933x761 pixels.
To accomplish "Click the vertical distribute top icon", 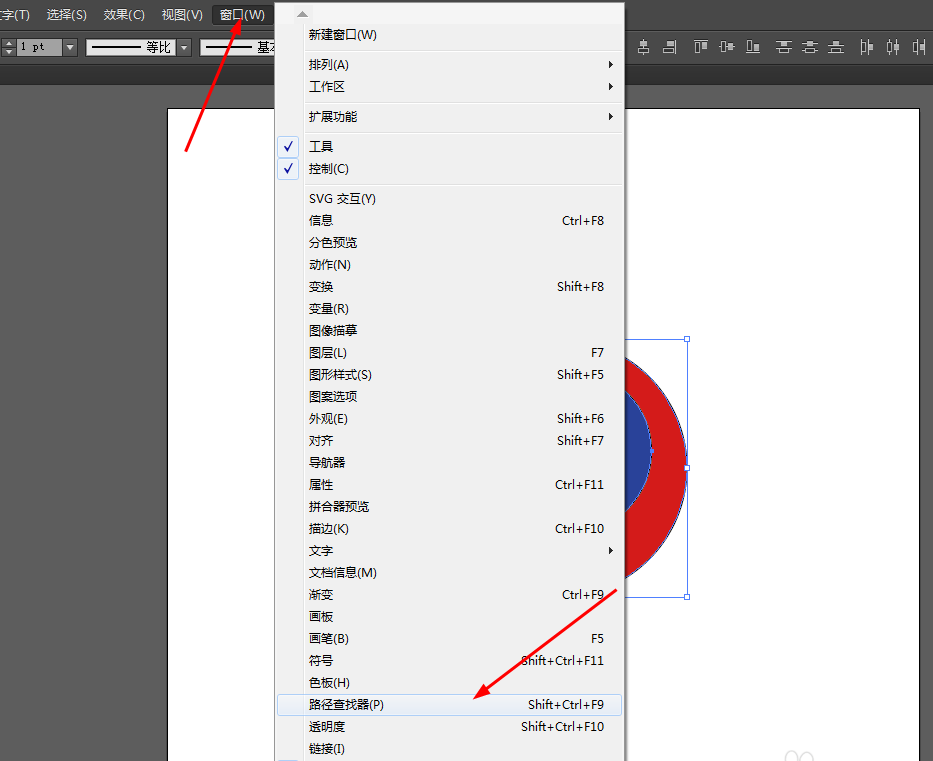I will pos(784,47).
